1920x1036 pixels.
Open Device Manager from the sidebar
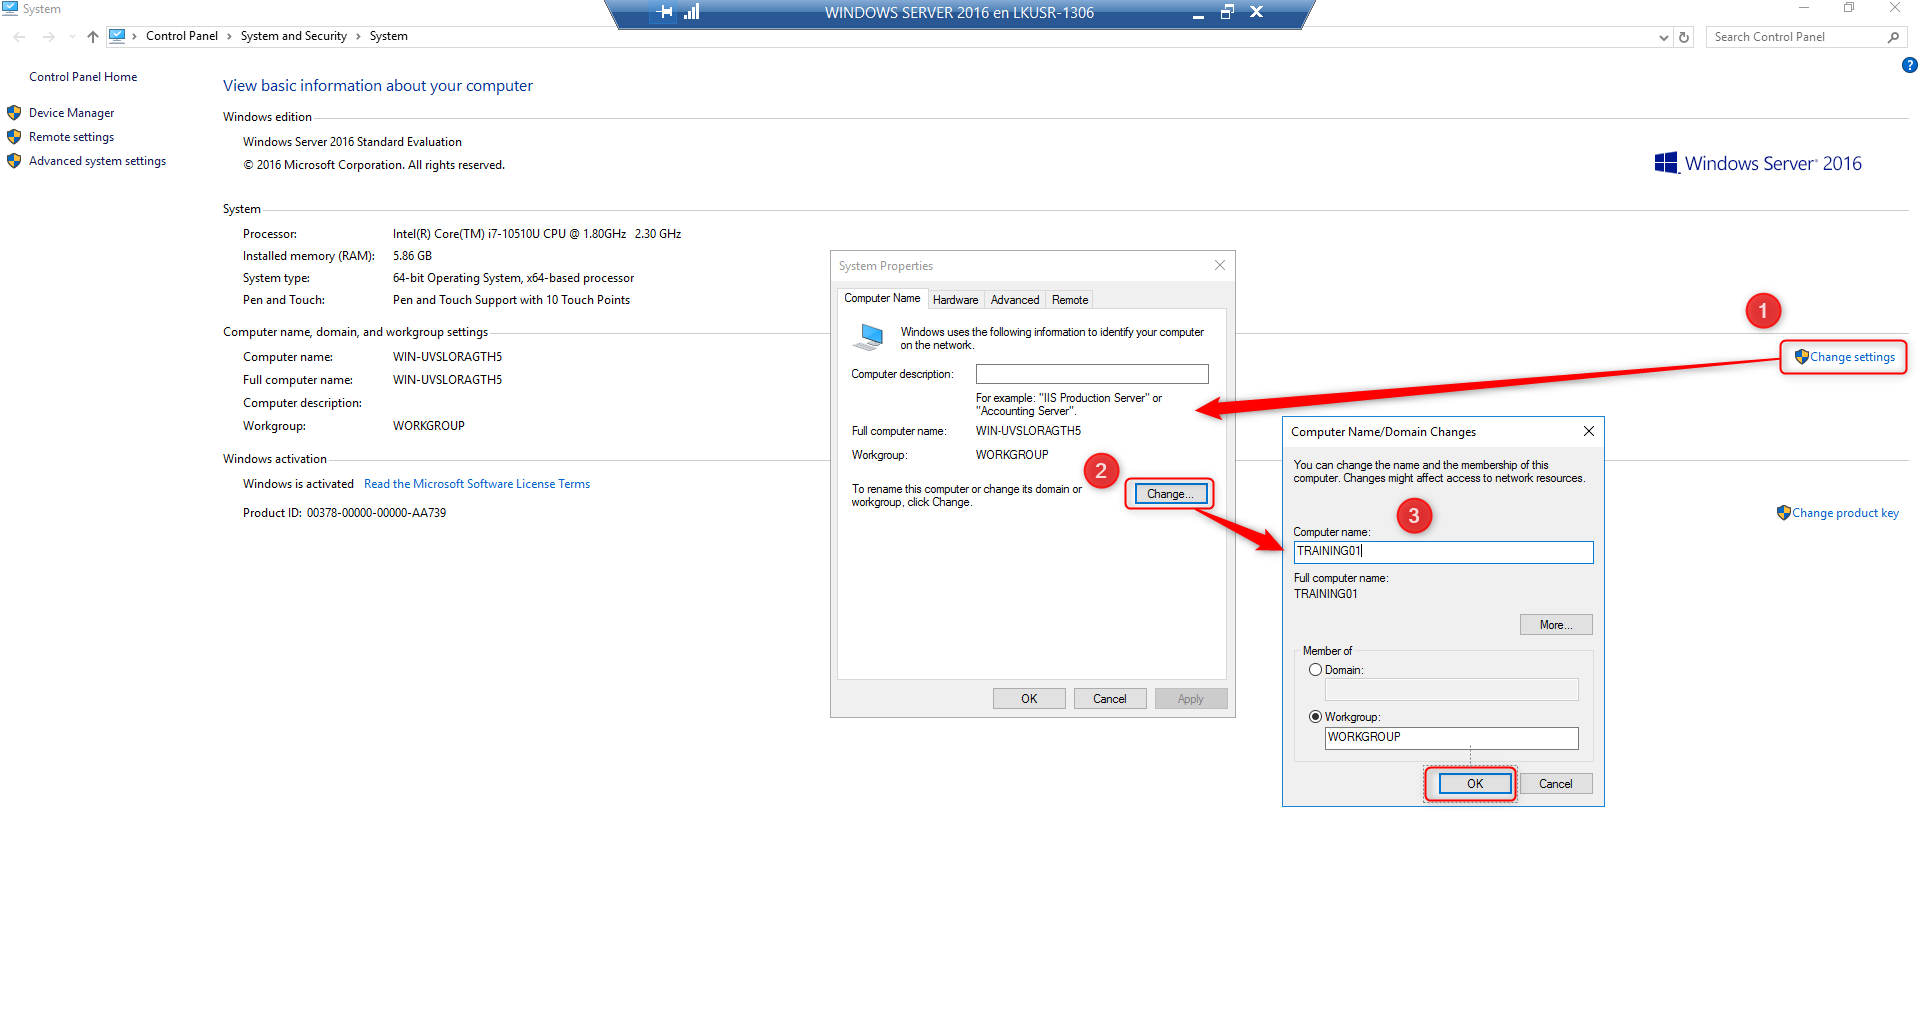click(71, 113)
